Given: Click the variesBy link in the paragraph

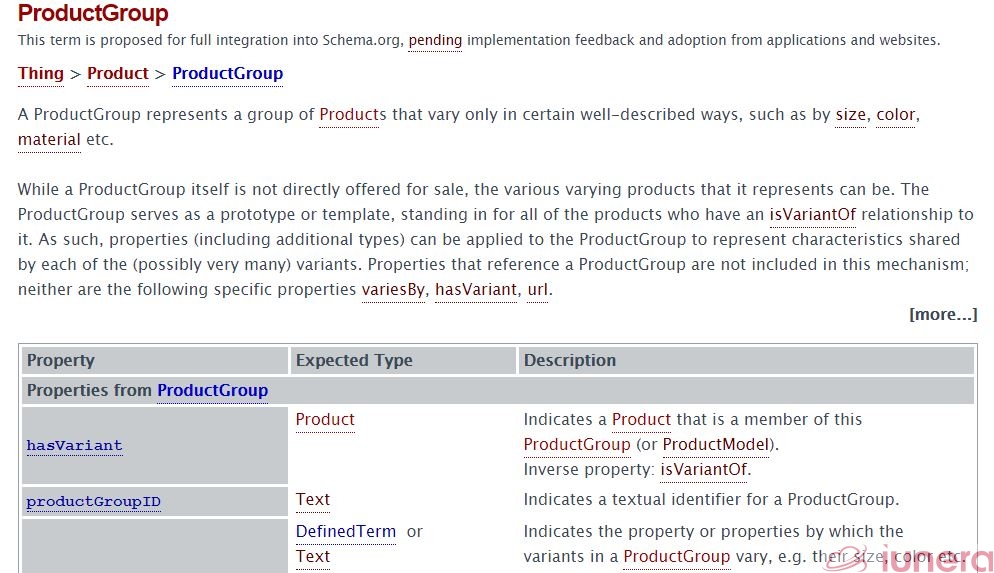Looking at the screenshot, I should pos(393,290).
